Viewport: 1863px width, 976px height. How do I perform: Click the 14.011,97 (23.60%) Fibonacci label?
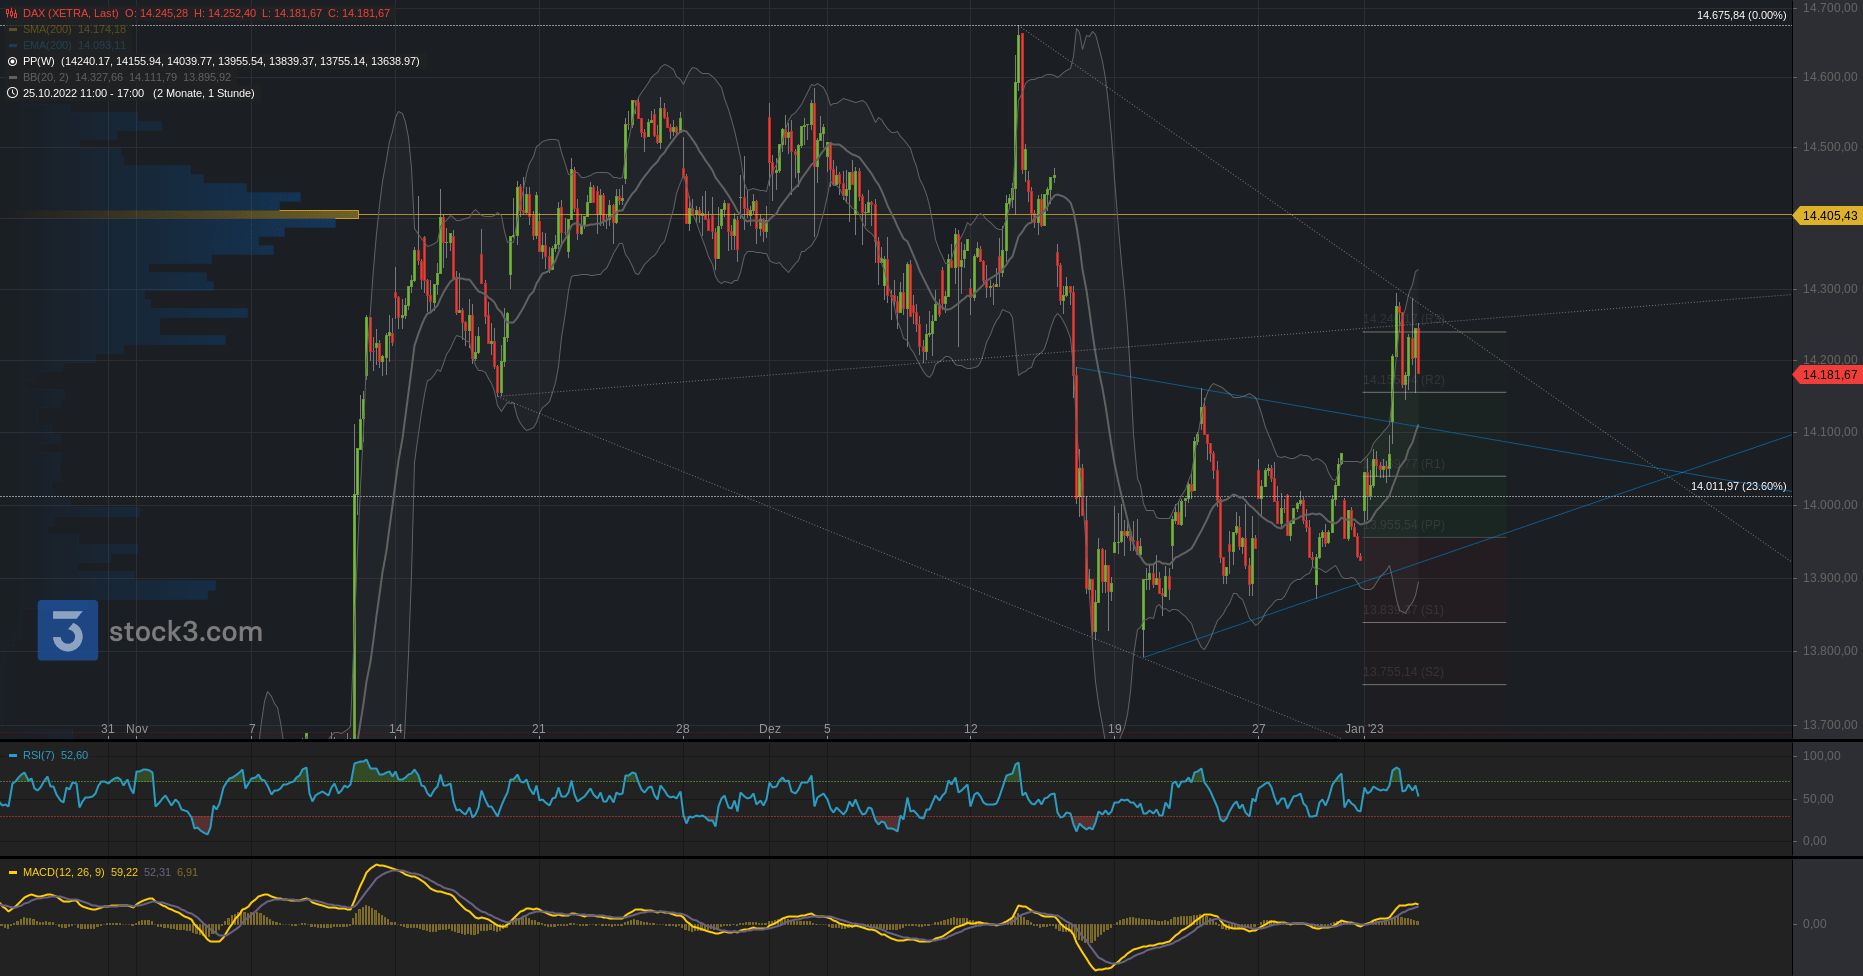1738,486
